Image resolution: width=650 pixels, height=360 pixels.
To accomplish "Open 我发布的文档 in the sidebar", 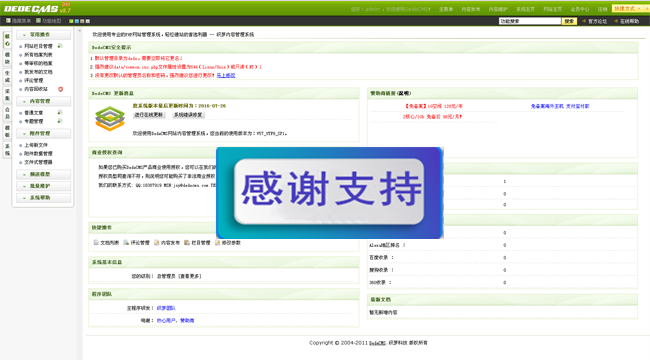I will pos(38,72).
